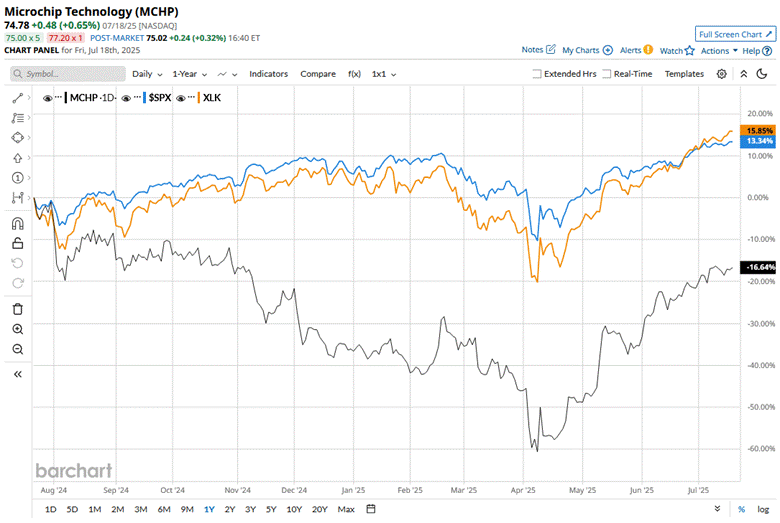Toggle $SPX series visibility eye
The width and height of the screenshot is (780, 523).
(x=126, y=99)
